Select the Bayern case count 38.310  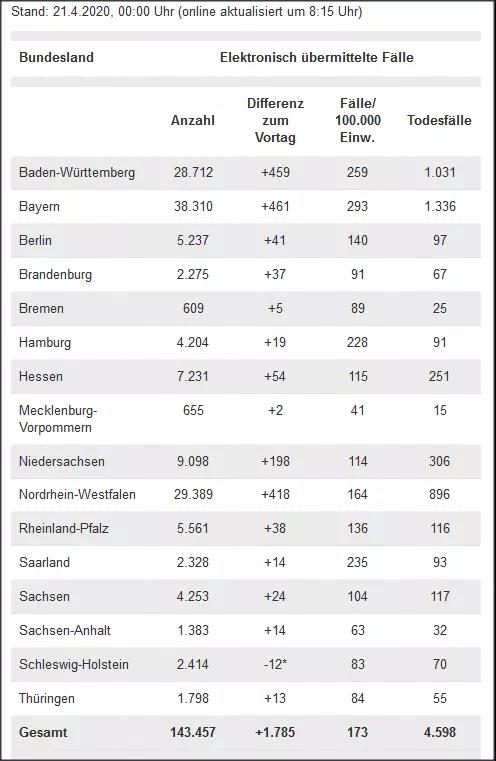pos(193,206)
